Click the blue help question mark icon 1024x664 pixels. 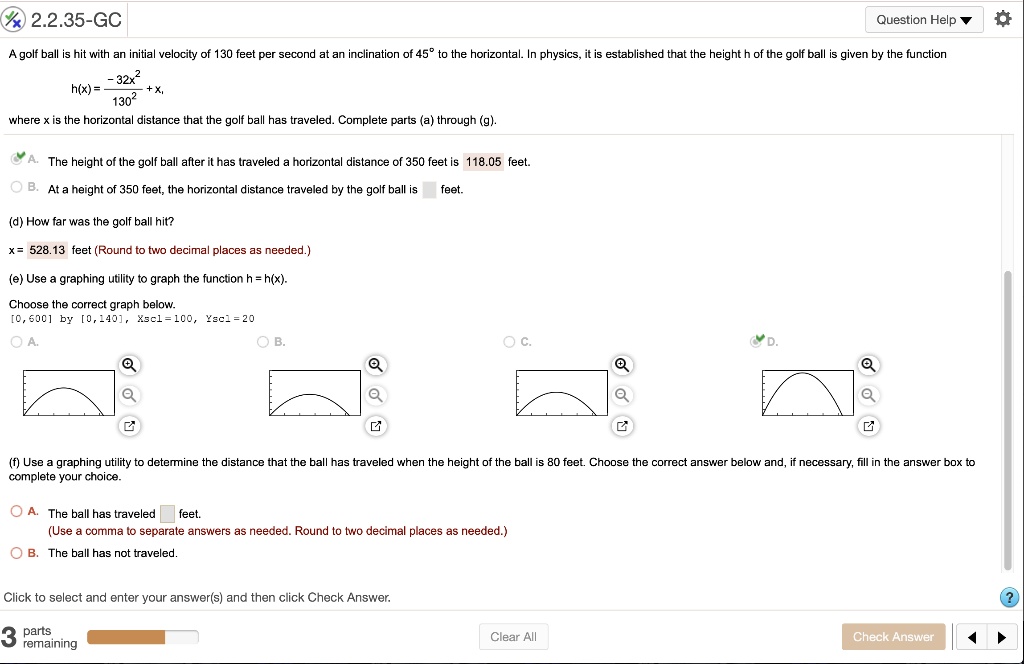(1010, 598)
